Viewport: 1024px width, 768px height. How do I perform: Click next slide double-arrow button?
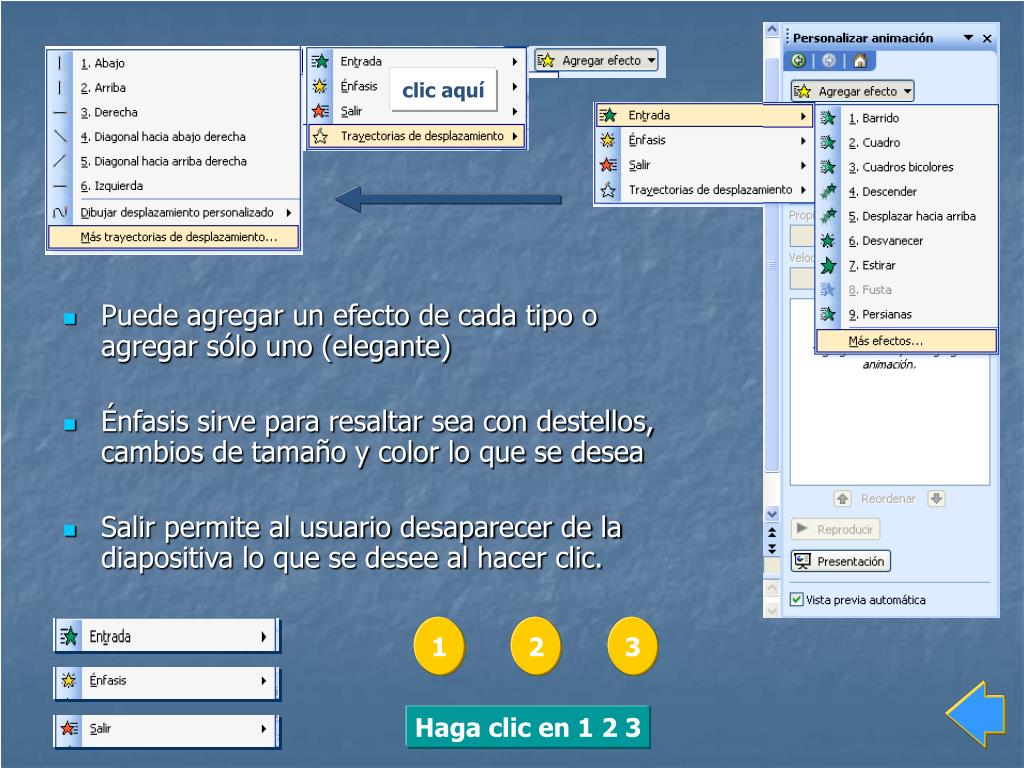pyautogui.click(x=772, y=549)
